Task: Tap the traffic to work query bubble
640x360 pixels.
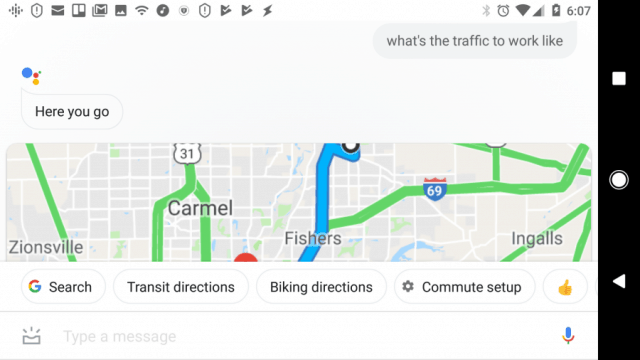Action: pyautogui.click(x=475, y=41)
